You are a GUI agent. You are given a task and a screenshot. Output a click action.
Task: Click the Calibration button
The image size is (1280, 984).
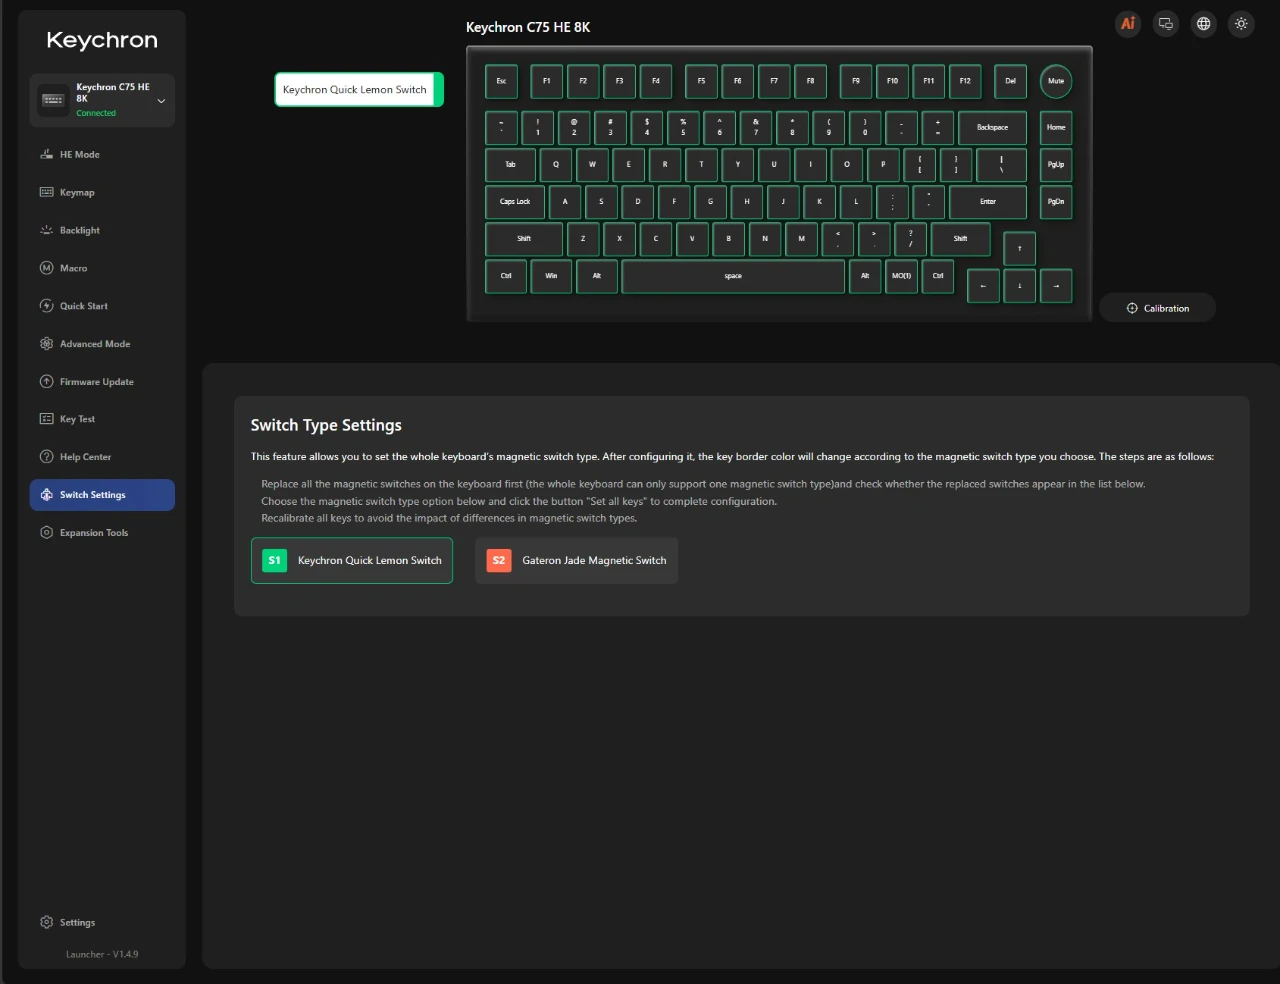point(1158,308)
